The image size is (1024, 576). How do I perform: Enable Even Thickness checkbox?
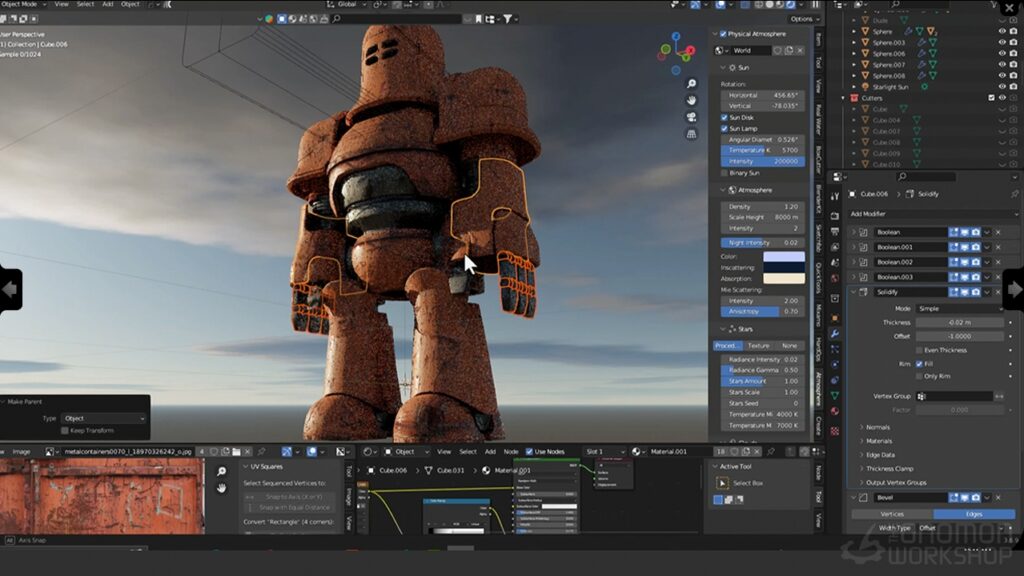point(920,350)
